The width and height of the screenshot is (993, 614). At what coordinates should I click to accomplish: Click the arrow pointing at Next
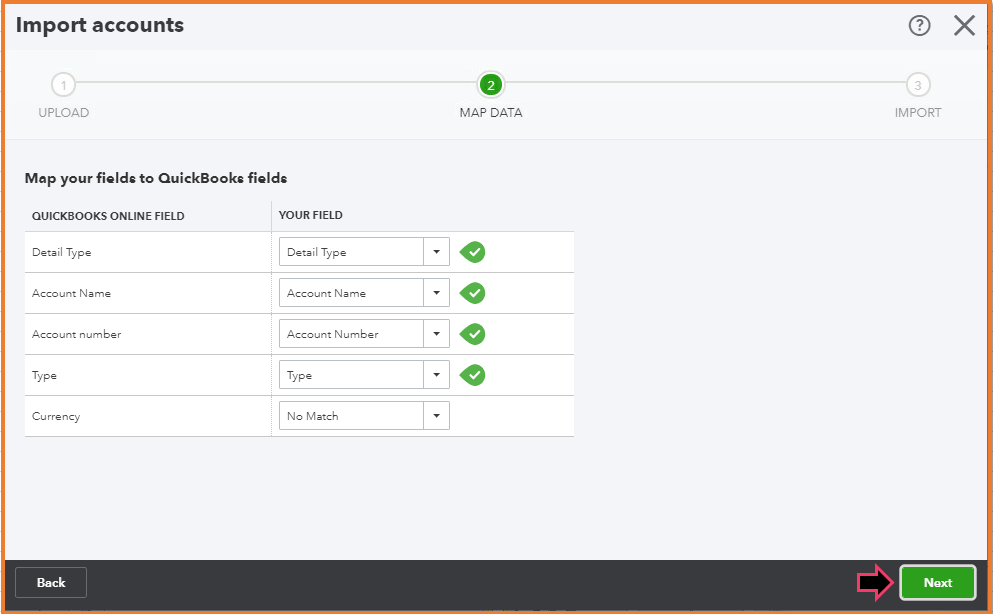(x=875, y=583)
